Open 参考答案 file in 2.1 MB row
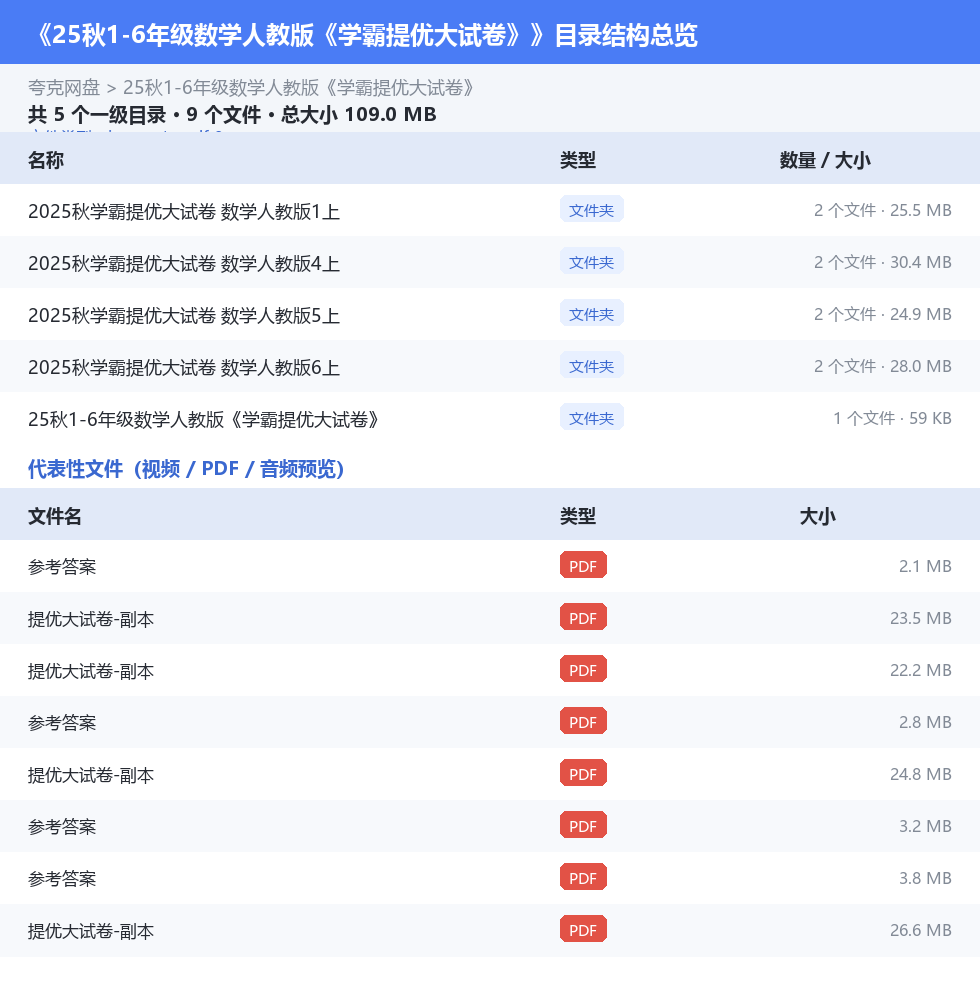This screenshot has height=988, width=980. 62,567
